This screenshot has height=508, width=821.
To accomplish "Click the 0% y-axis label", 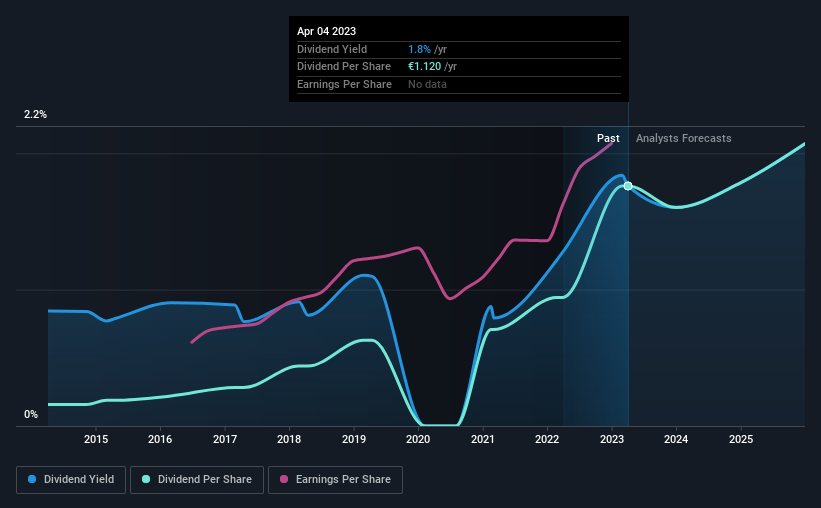I will 31,414.
